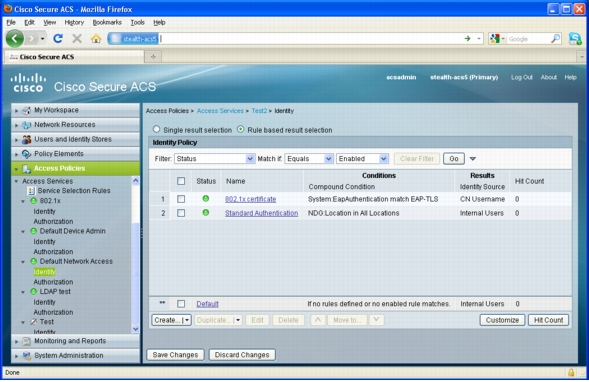Tick the Default rule checkbox
This screenshot has height=382, width=589.
tap(181, 304)
